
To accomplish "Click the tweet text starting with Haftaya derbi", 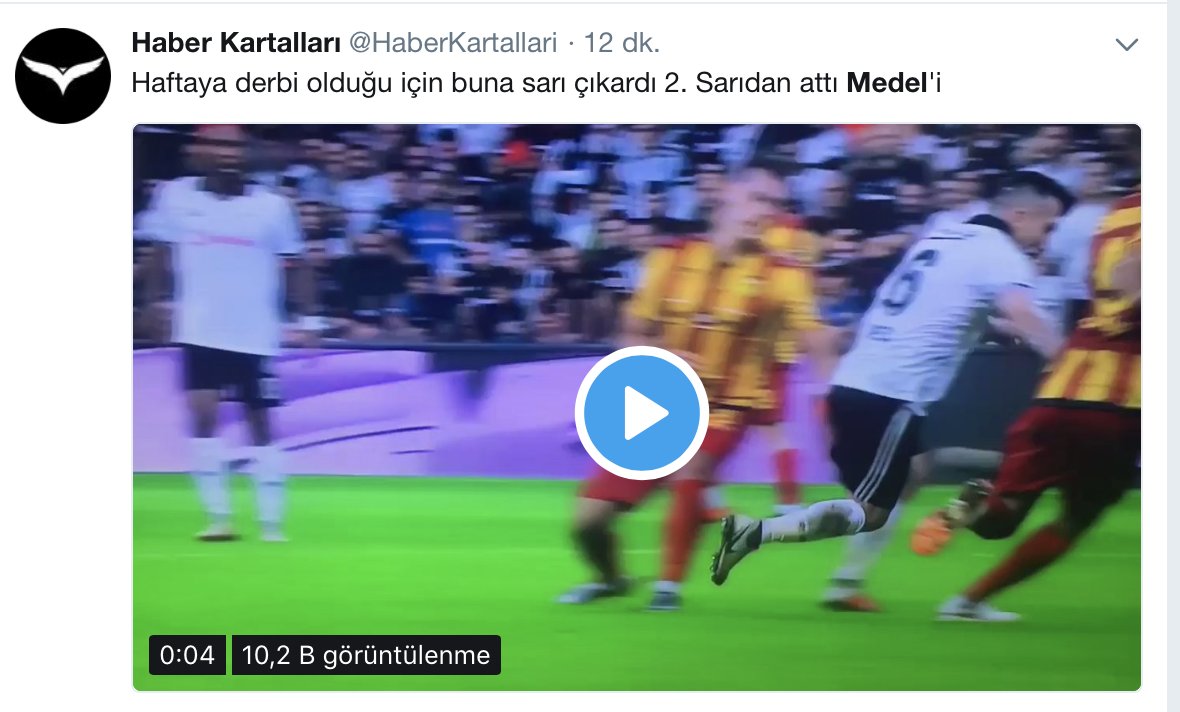I will point(536,83).
